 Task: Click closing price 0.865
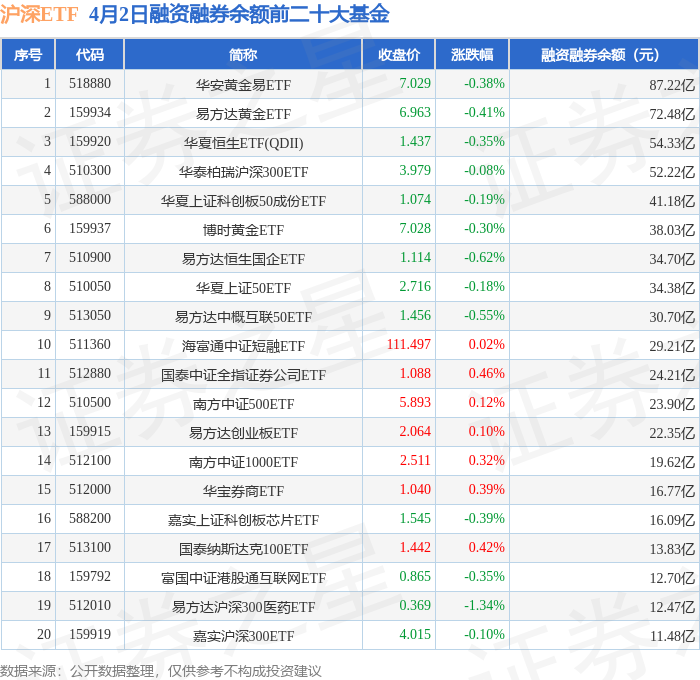(415, 577)
